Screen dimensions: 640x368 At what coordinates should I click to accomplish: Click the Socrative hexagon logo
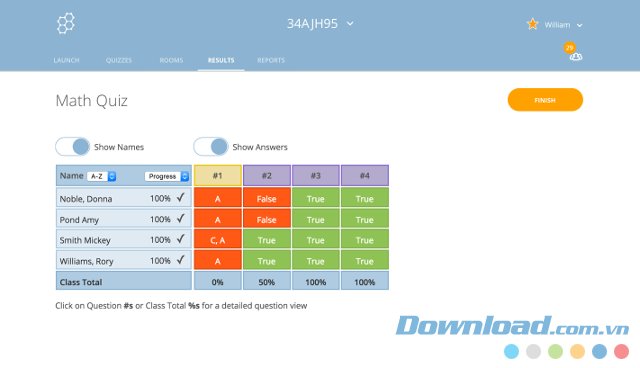coord(66,23)
